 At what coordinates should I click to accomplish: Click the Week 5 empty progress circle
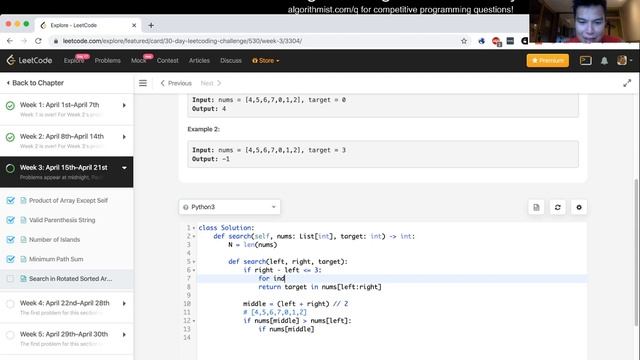[x=10, y=335]
